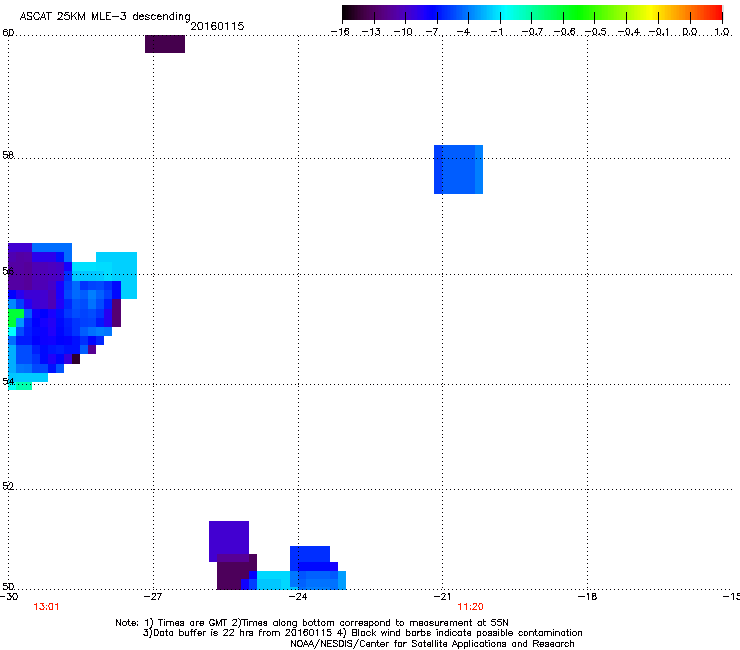The height and width of the screenshot is (650, 740).
Task: Click the color bar above the -4 label
Action: click(x=468, y=13)
